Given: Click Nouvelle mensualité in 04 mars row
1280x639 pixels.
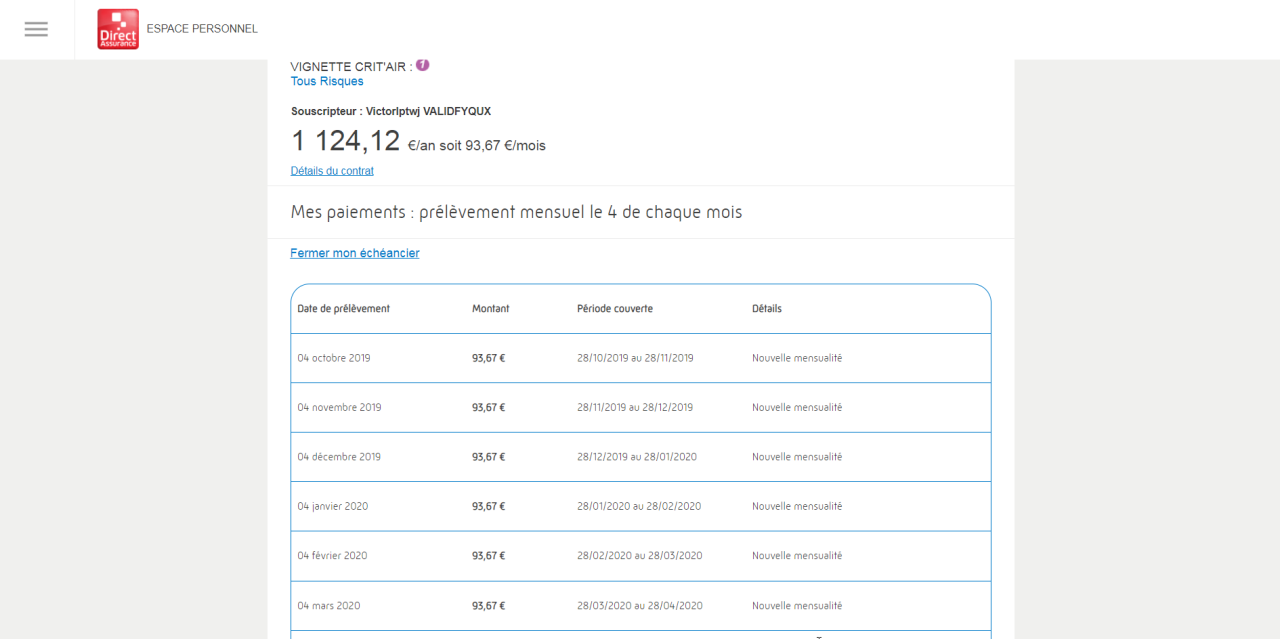Looking at the screenshot, I should coord(797,606).
